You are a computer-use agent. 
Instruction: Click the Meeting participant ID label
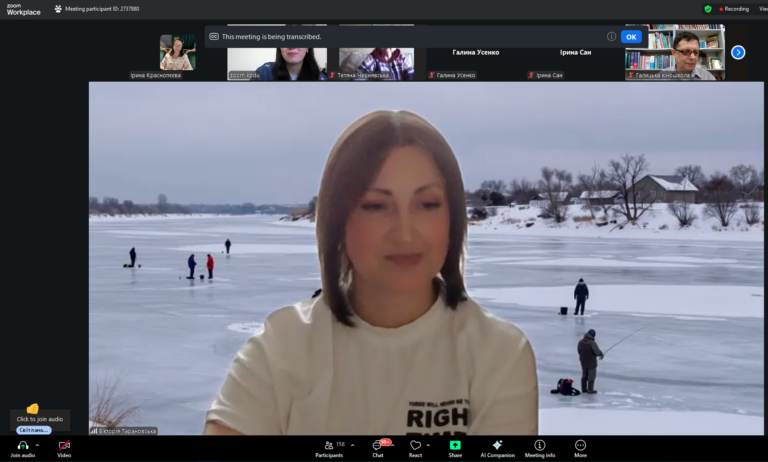102,9
